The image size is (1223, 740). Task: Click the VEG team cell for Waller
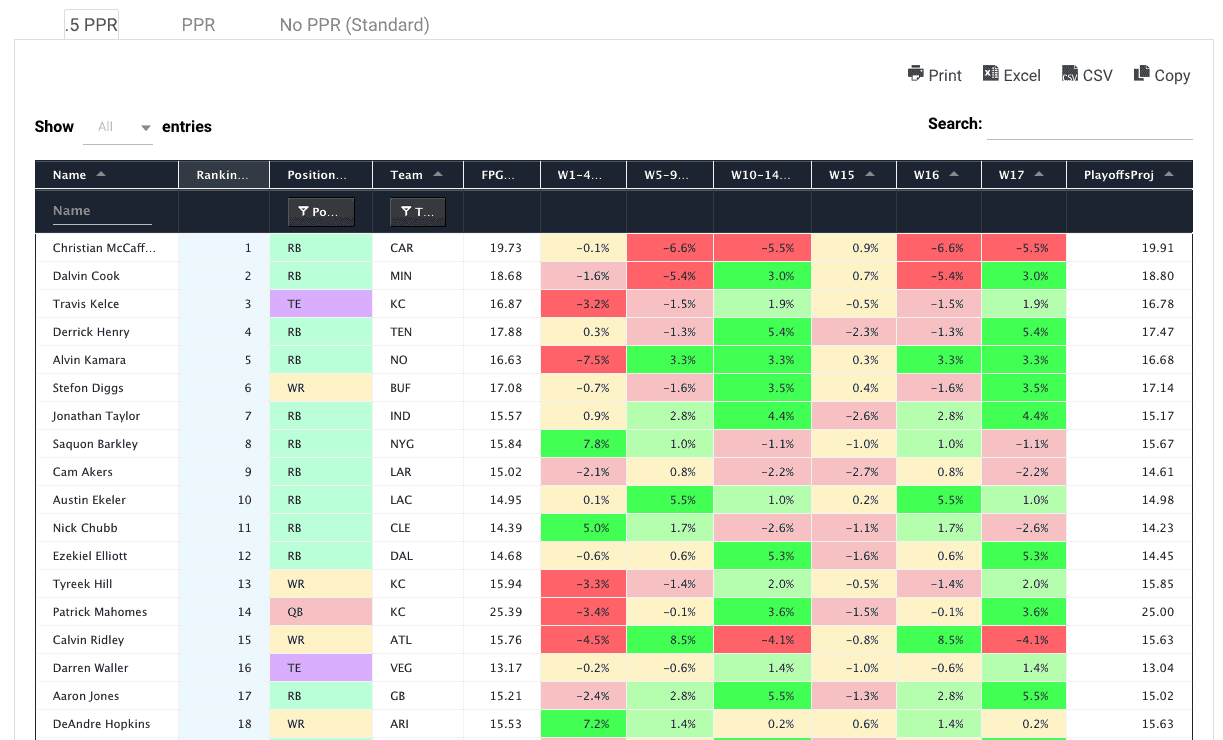pyautogui.click(x=418, y=668)
